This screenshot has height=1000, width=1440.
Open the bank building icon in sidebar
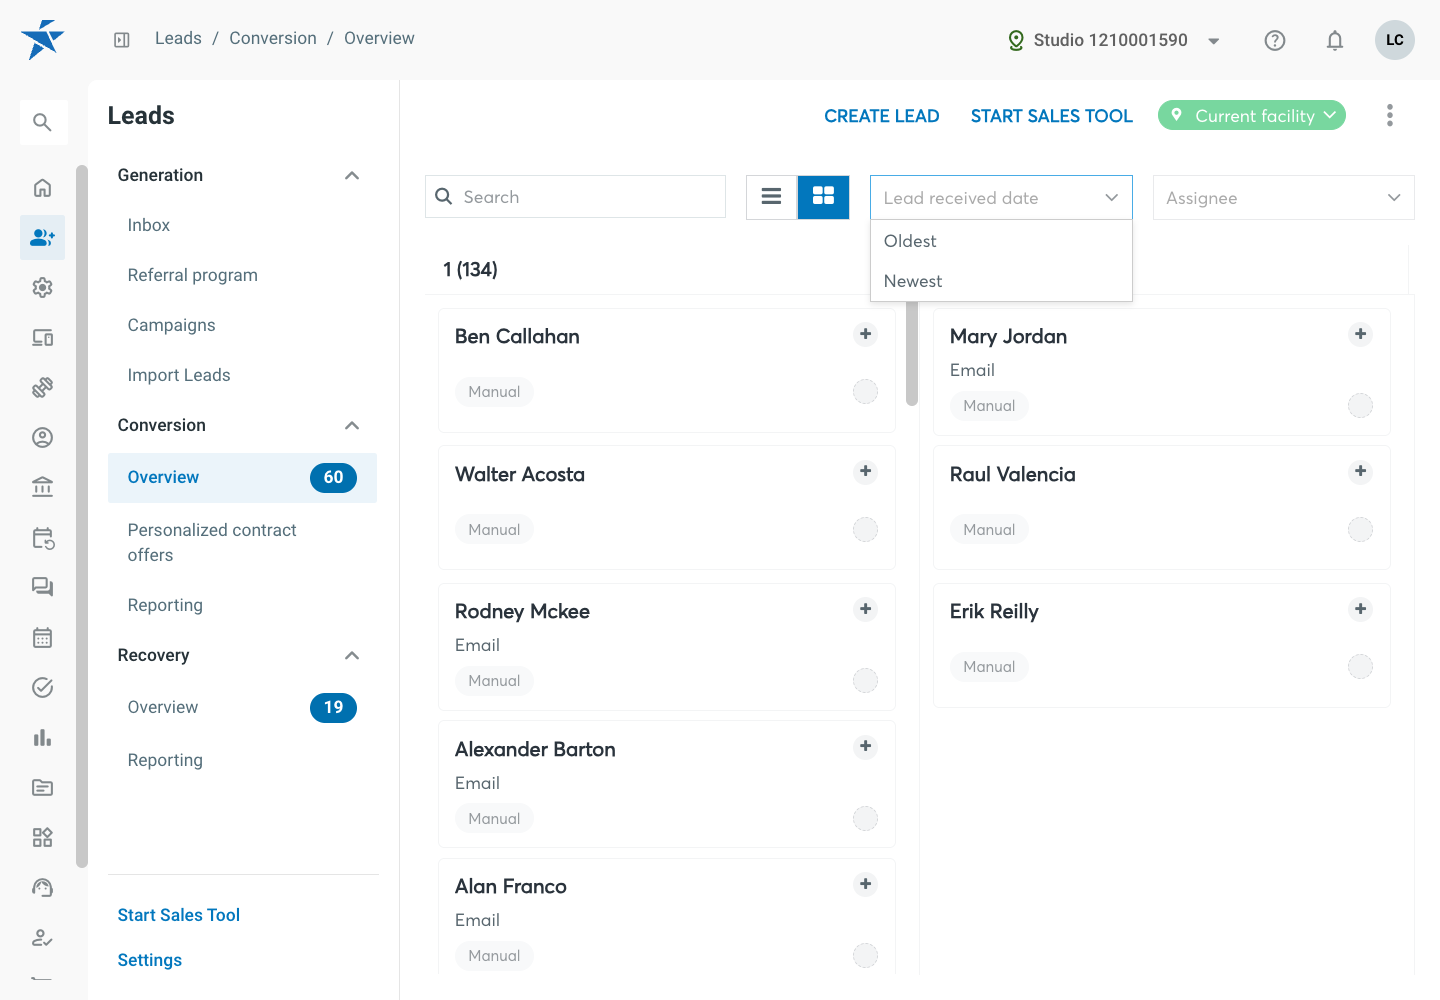pos(42,488)
